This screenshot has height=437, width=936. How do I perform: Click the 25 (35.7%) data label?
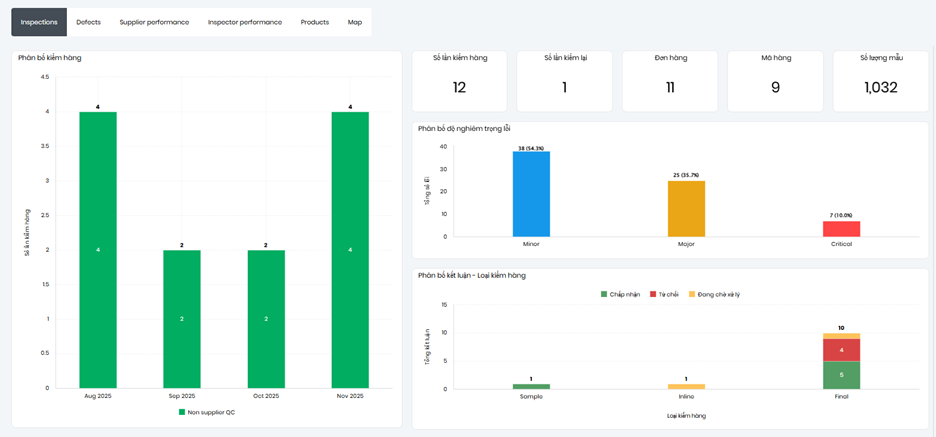tap(686, 177)
